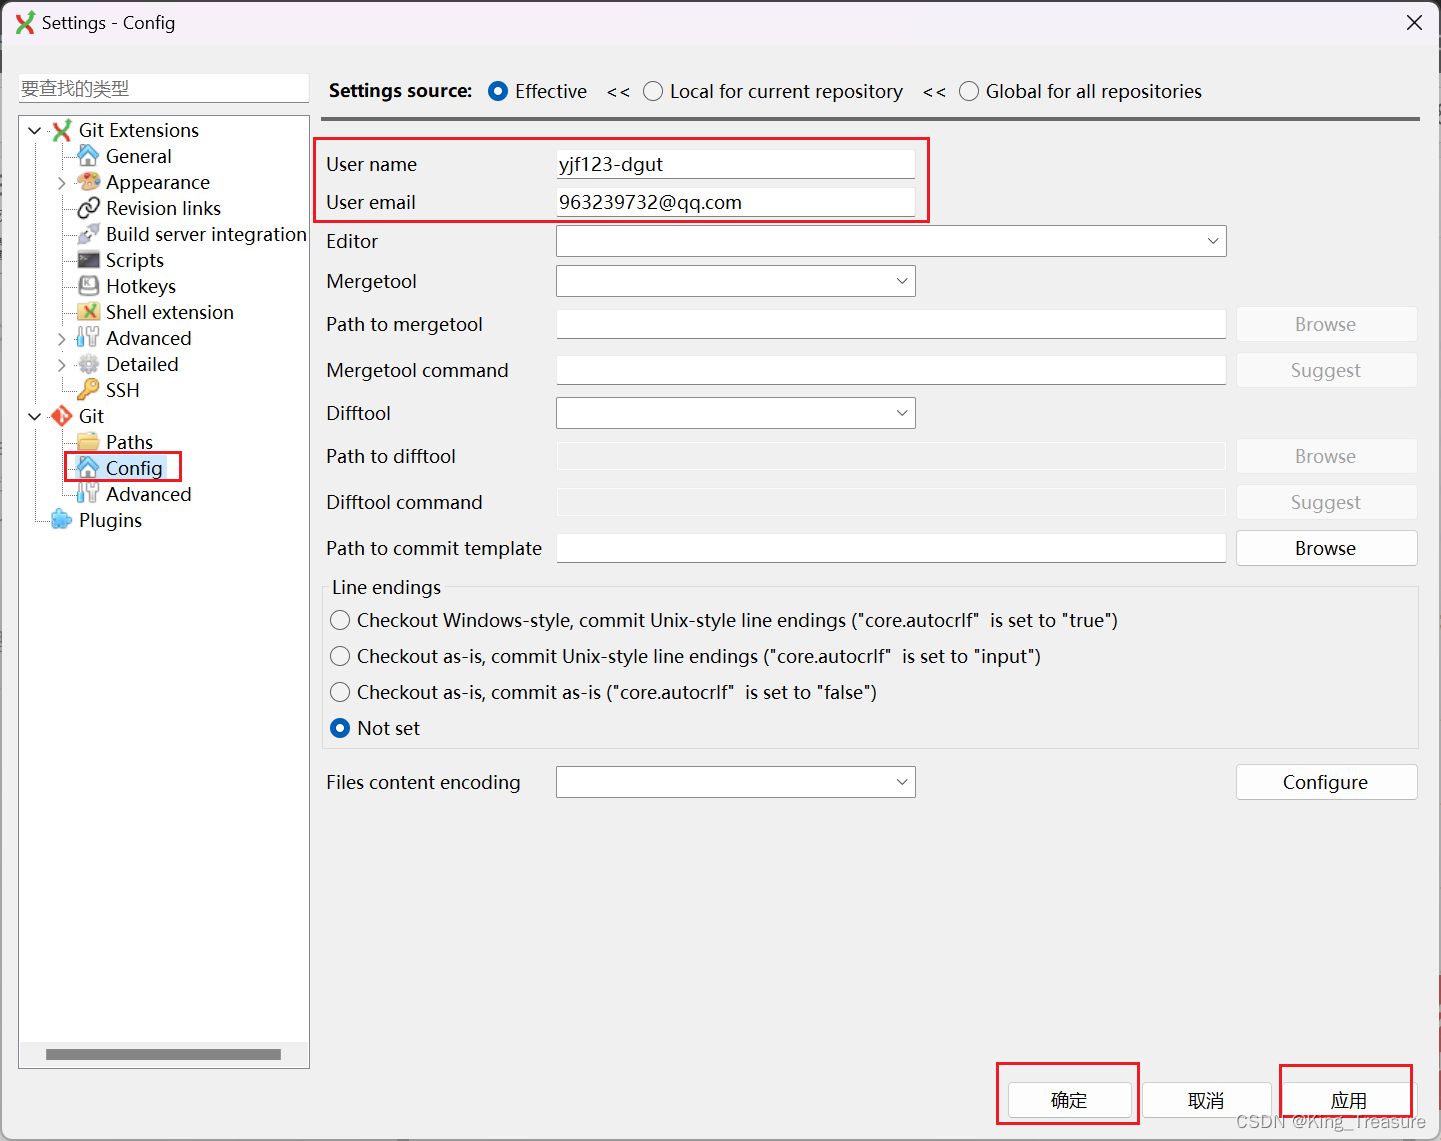Click Browse for commit template path
Viewport: 1441px width, 1141px height.
click(1326, 548)
